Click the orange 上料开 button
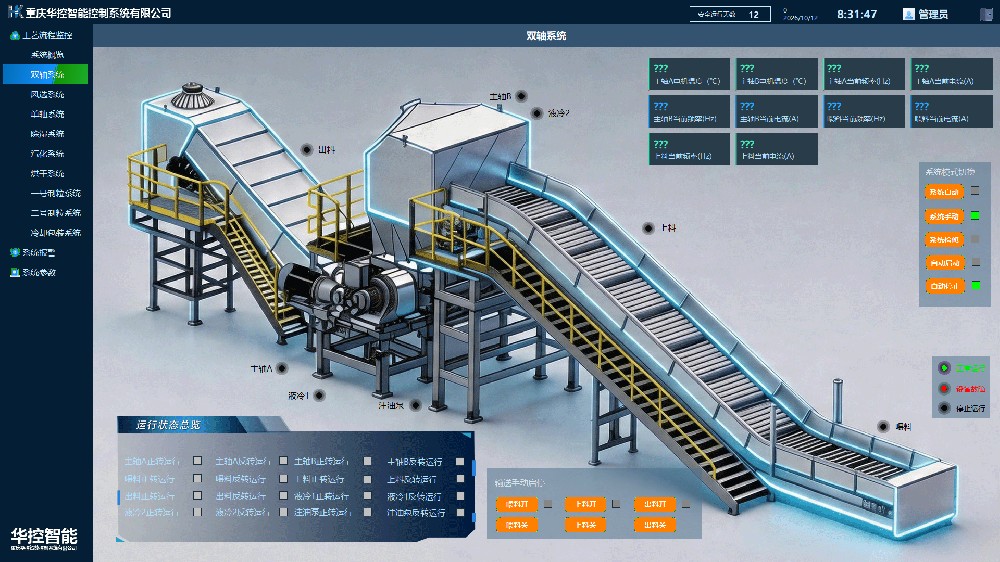 pos(585,504)
